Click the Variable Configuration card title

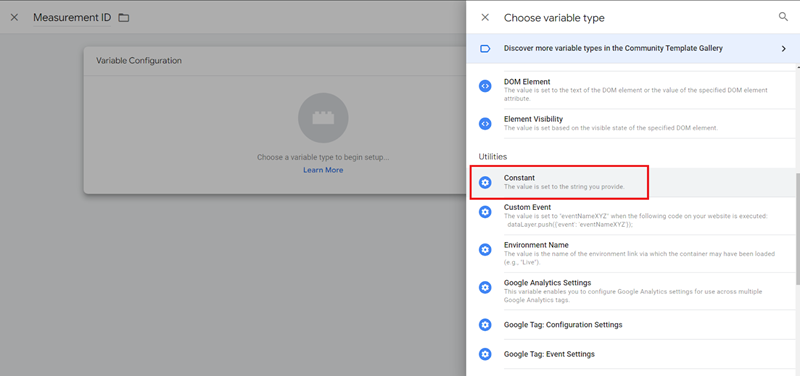[139, 61]
